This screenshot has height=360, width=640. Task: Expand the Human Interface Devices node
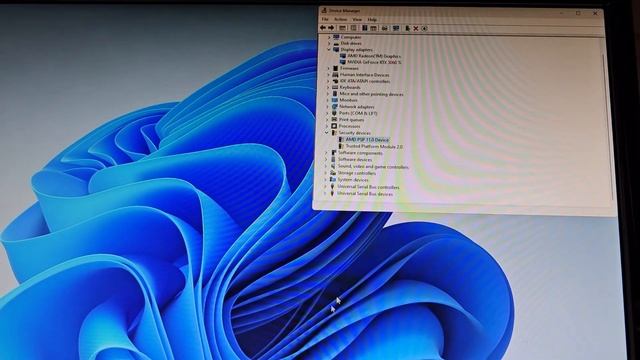point(328,75)
